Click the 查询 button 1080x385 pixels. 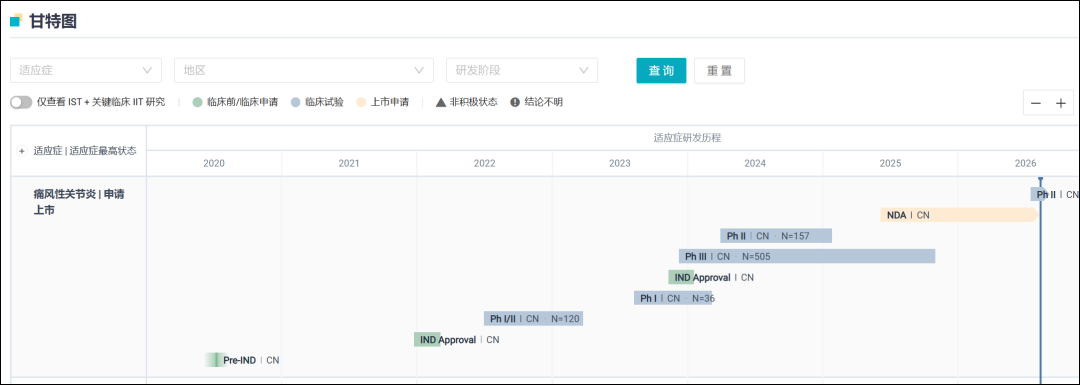(661, 70)
